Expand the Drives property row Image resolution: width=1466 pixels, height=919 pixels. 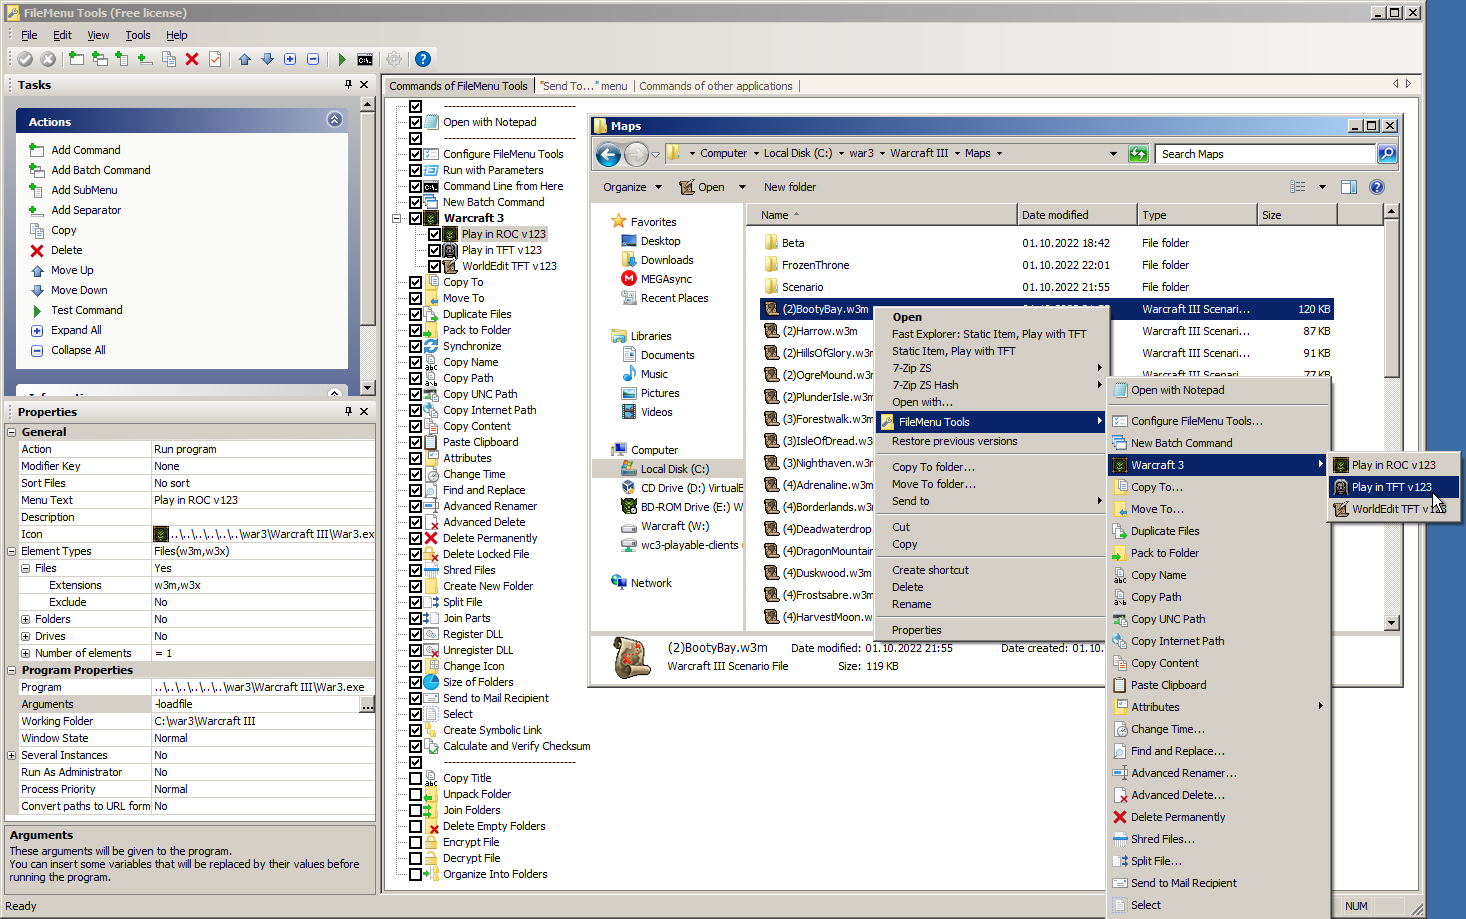point(26,636)
